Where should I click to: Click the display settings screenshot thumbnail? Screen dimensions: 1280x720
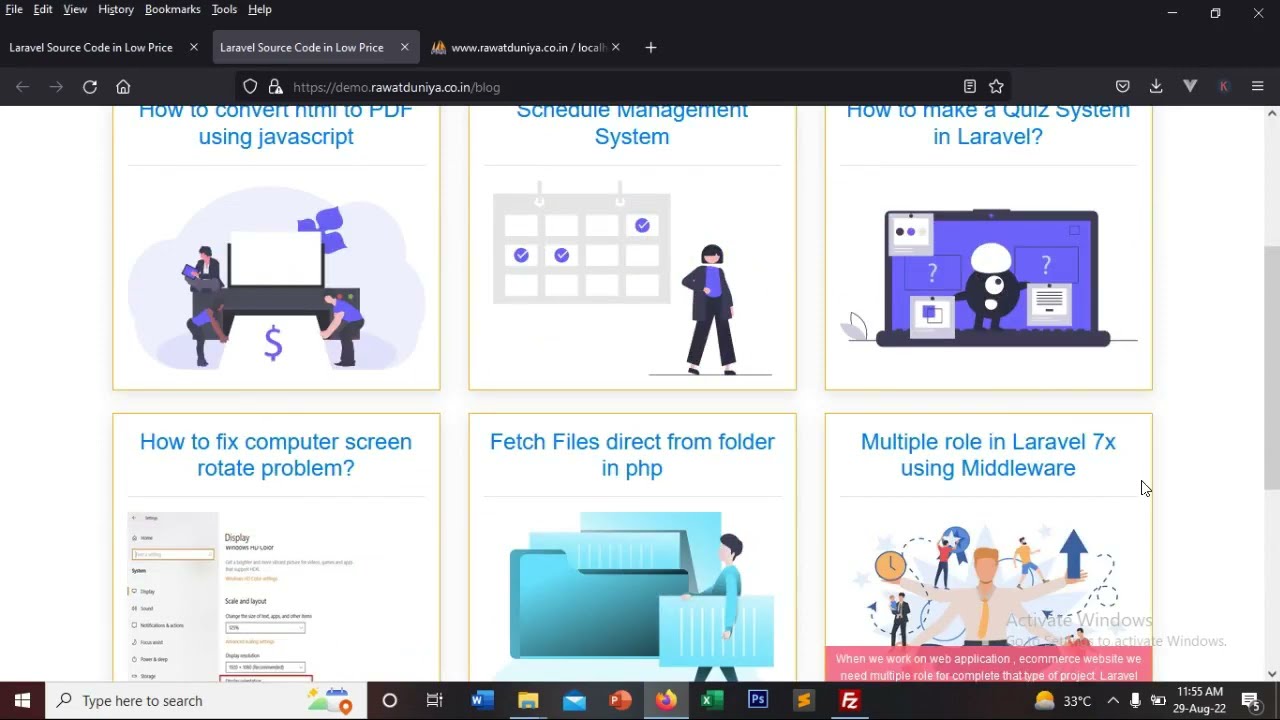[276, 597]
